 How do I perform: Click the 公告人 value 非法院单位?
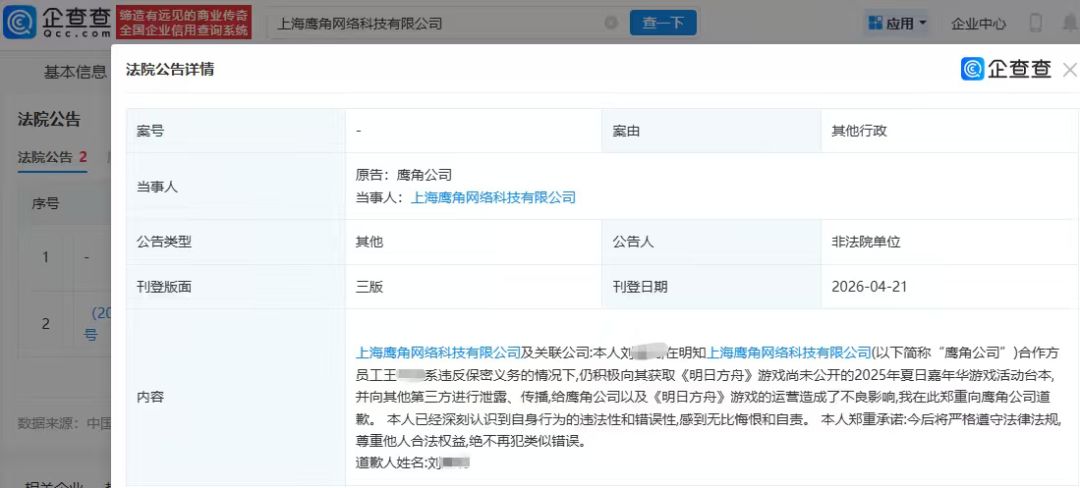[866, 242]
